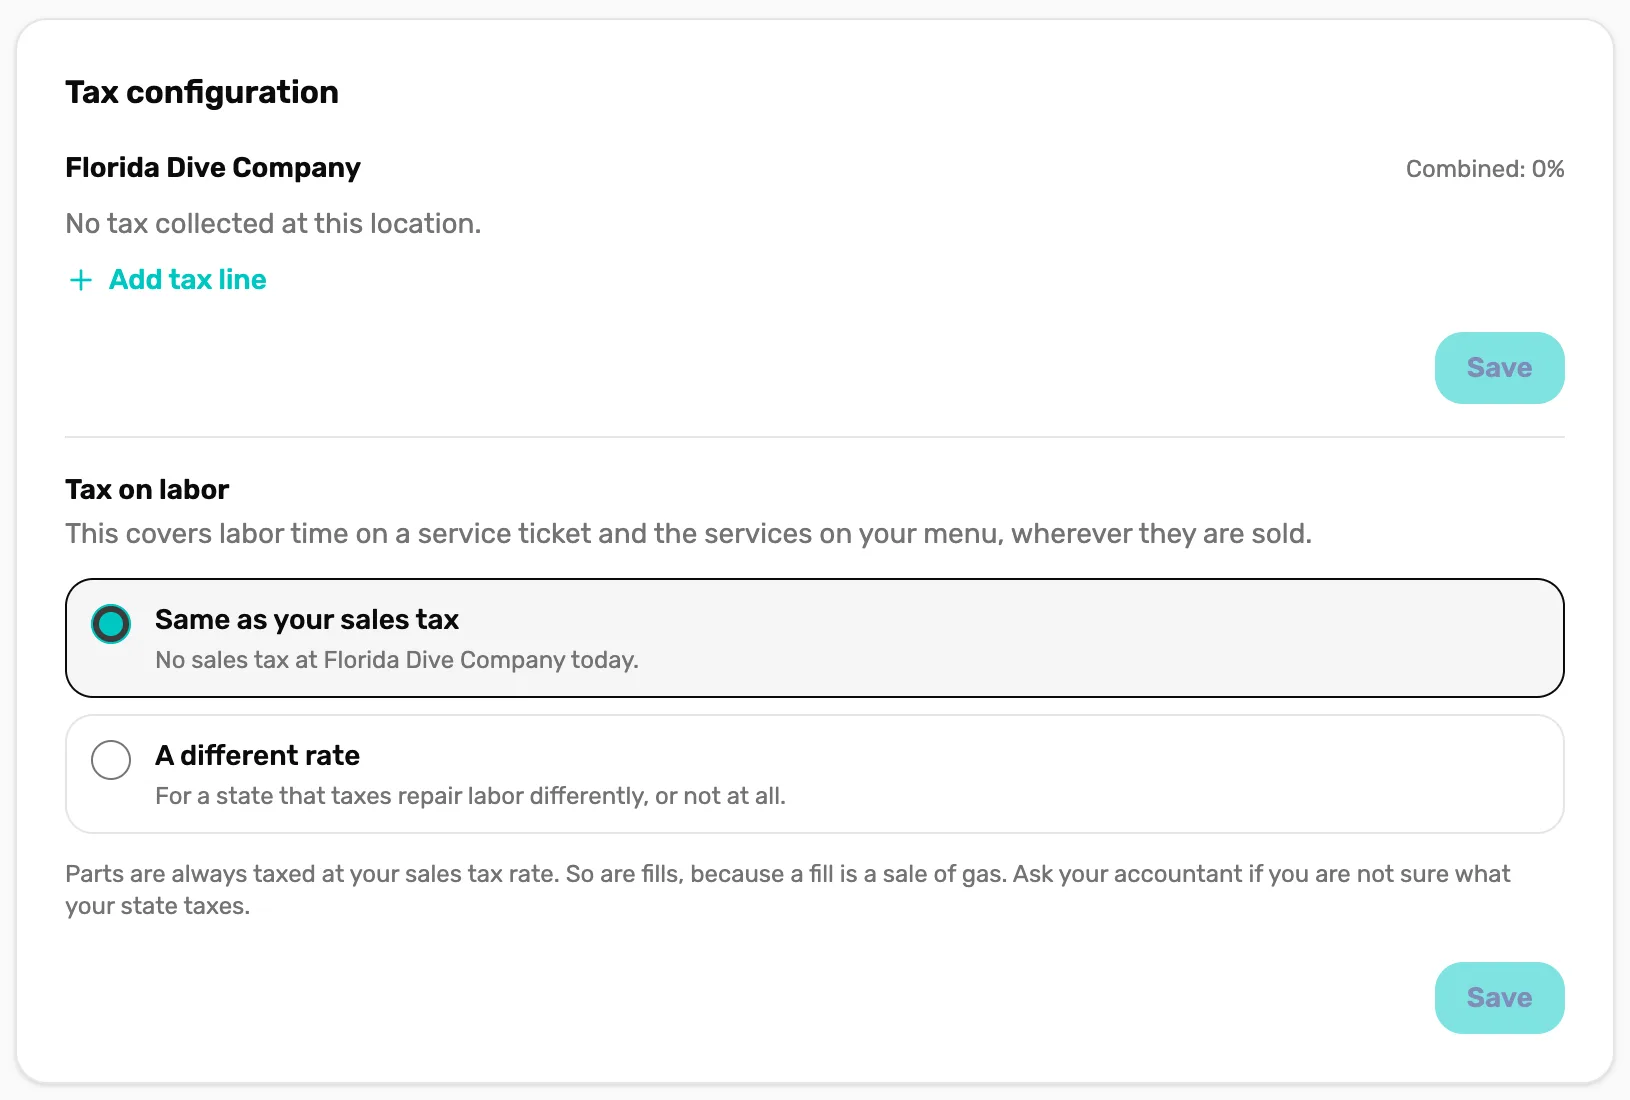Click the Combined: 0% text
1630x1100 pixels.
[1485, 169]
